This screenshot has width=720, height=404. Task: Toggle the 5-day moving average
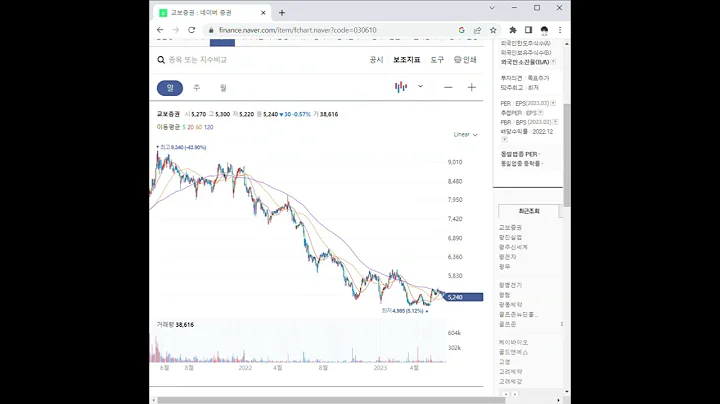[x=184, y=127]
